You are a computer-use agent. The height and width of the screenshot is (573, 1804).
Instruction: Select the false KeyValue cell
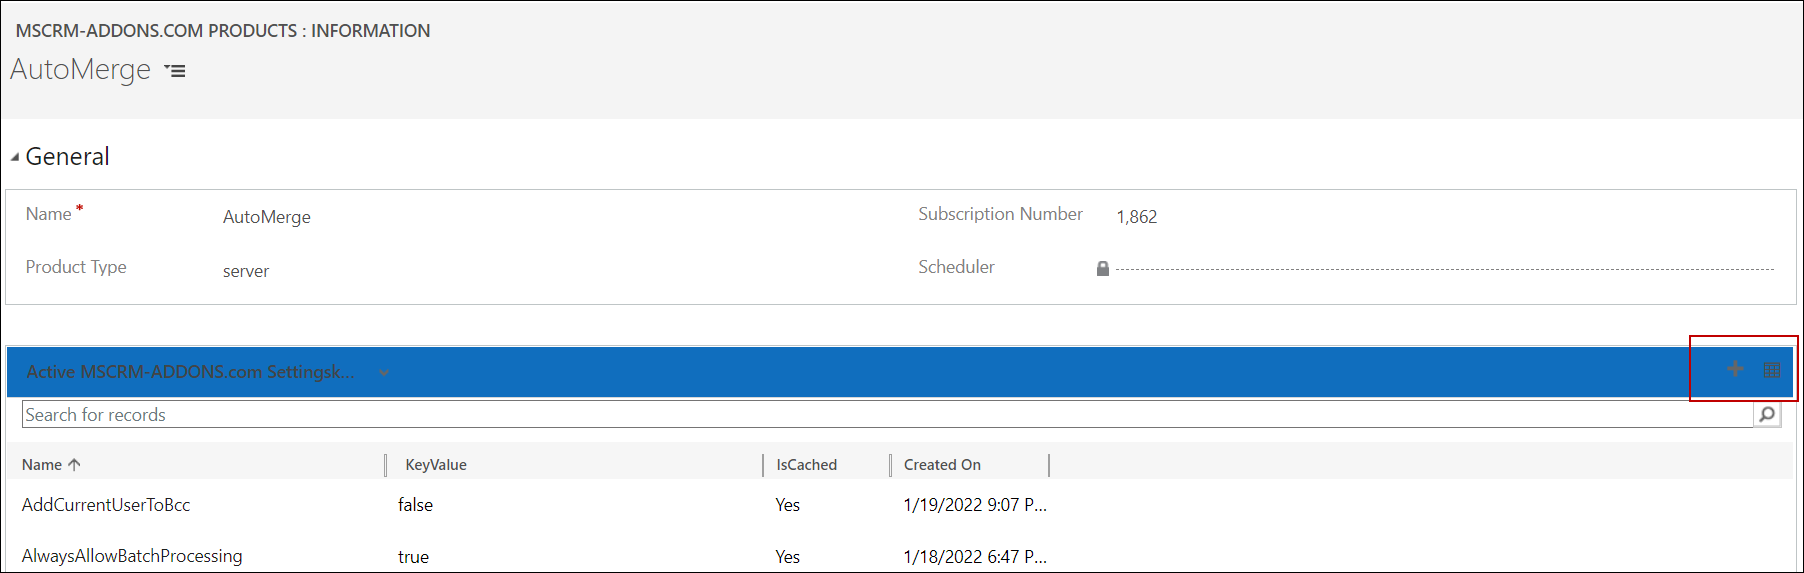point(415,505)
